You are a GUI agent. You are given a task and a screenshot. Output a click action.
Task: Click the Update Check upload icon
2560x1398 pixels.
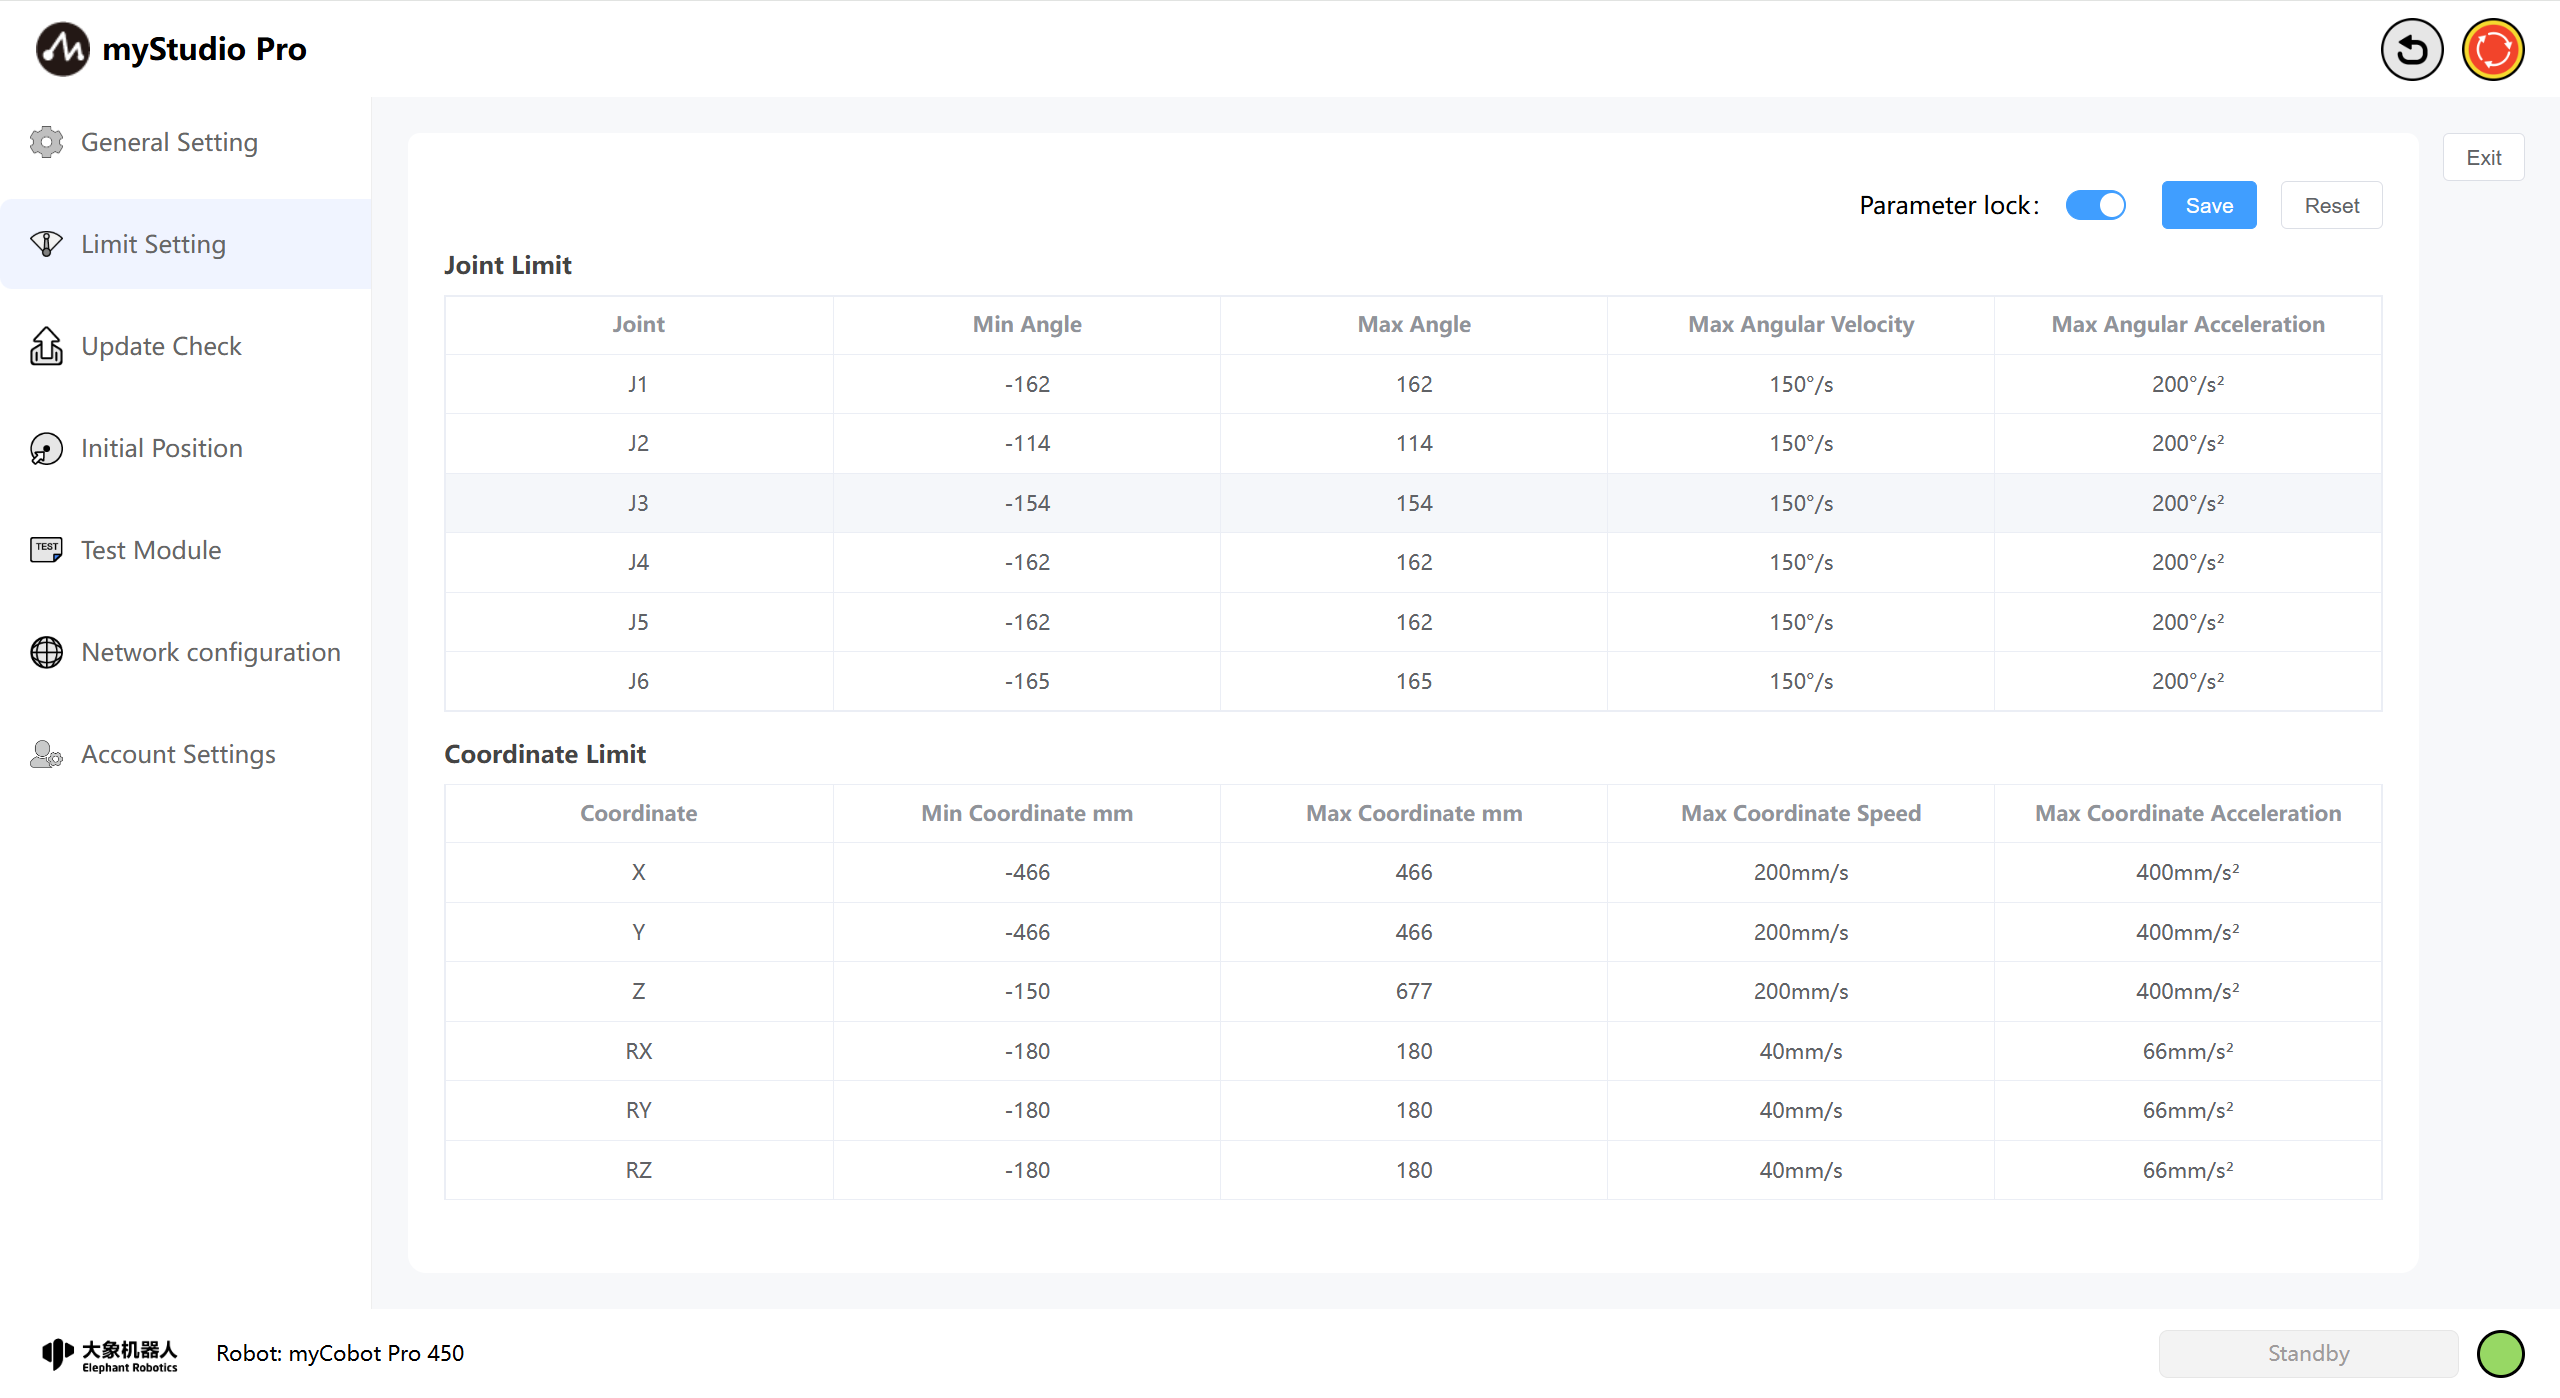[x=46, y=346]
